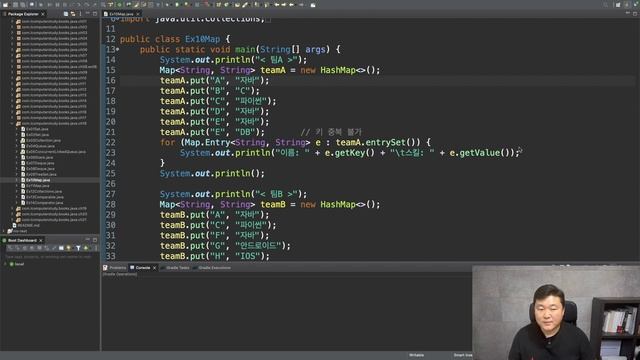Maximize the Package Explorer panel
Viewport: 640px width, 360px height.
[x=95, y=13]
